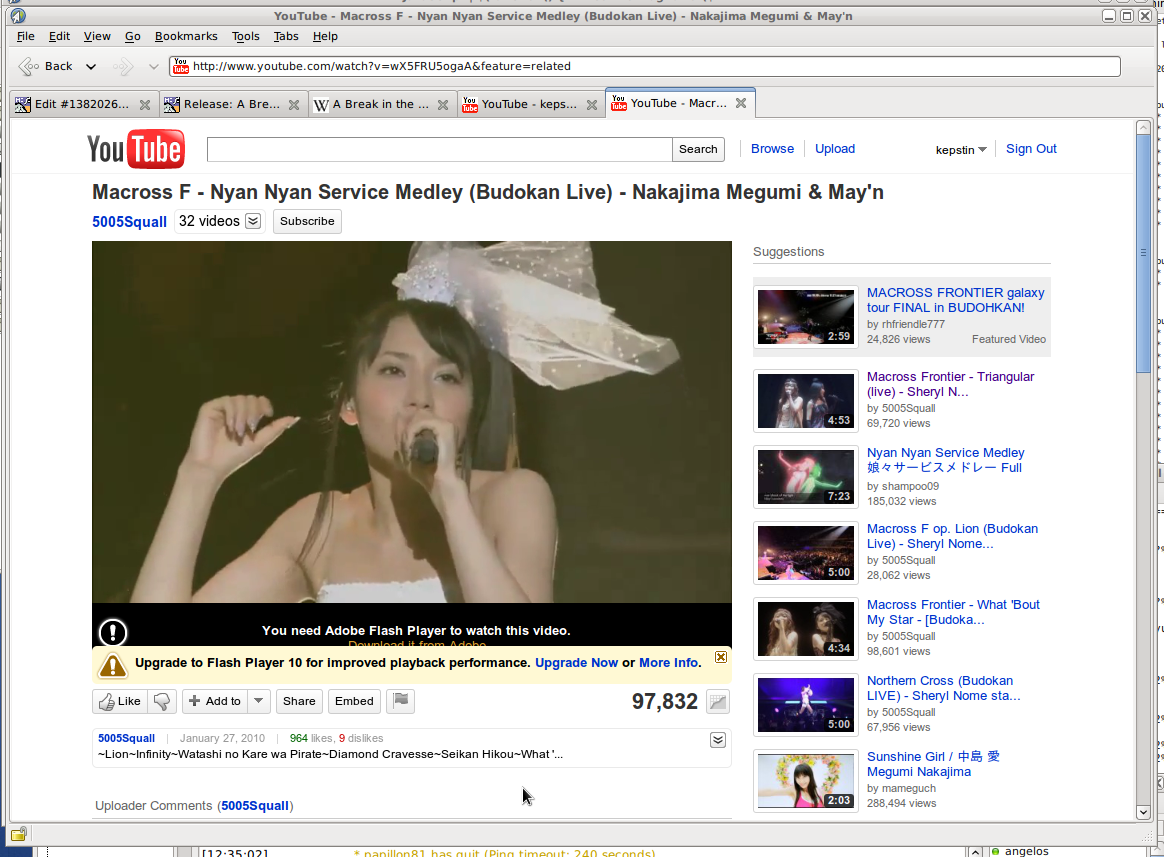This screenshot has height=857, width=1164.
Task: Click the scrollbar down arrow
Action: point(1143,812)
